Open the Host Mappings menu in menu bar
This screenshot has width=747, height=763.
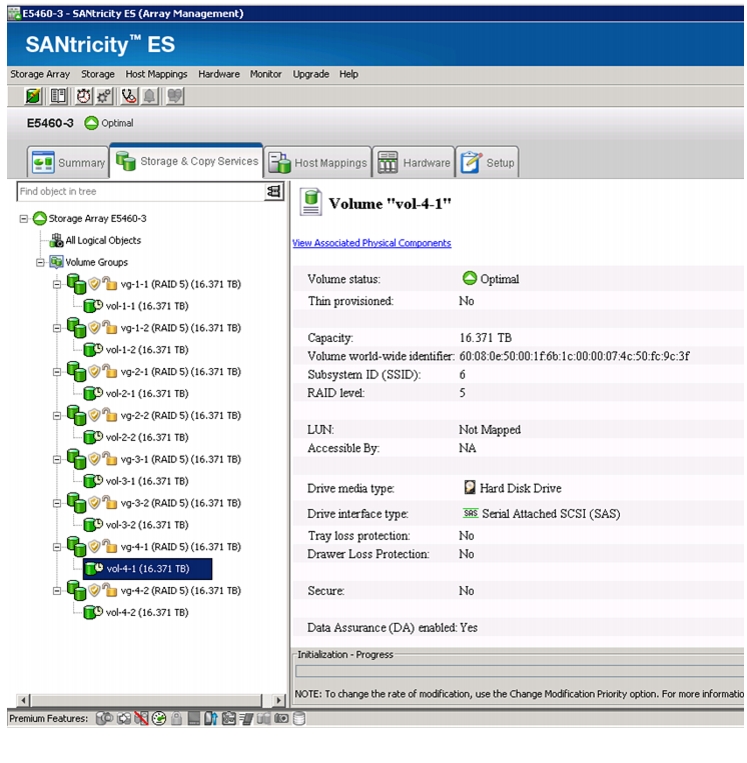[x=156, y=74]
